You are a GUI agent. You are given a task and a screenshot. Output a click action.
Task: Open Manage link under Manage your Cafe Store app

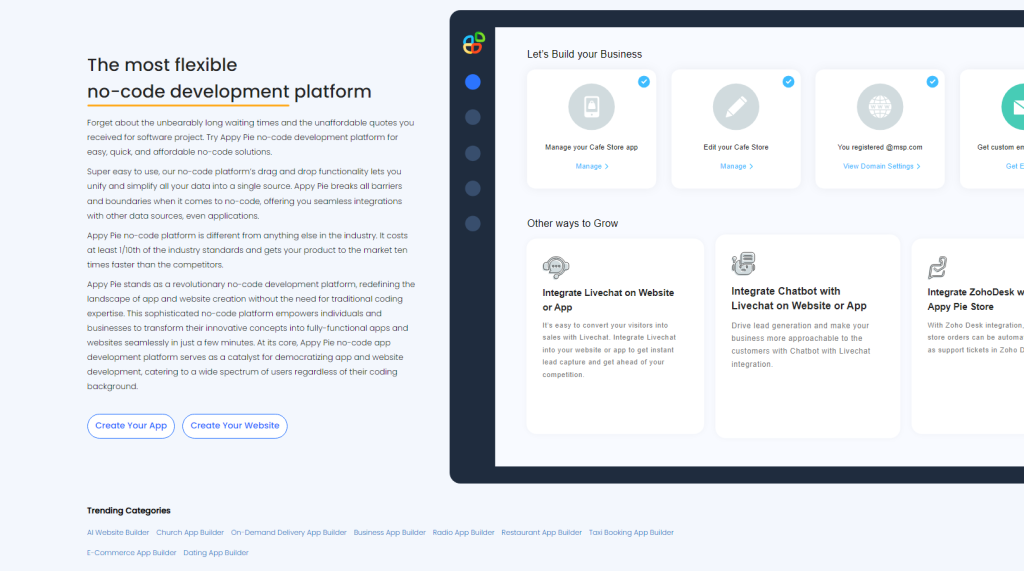coord(592,166)
